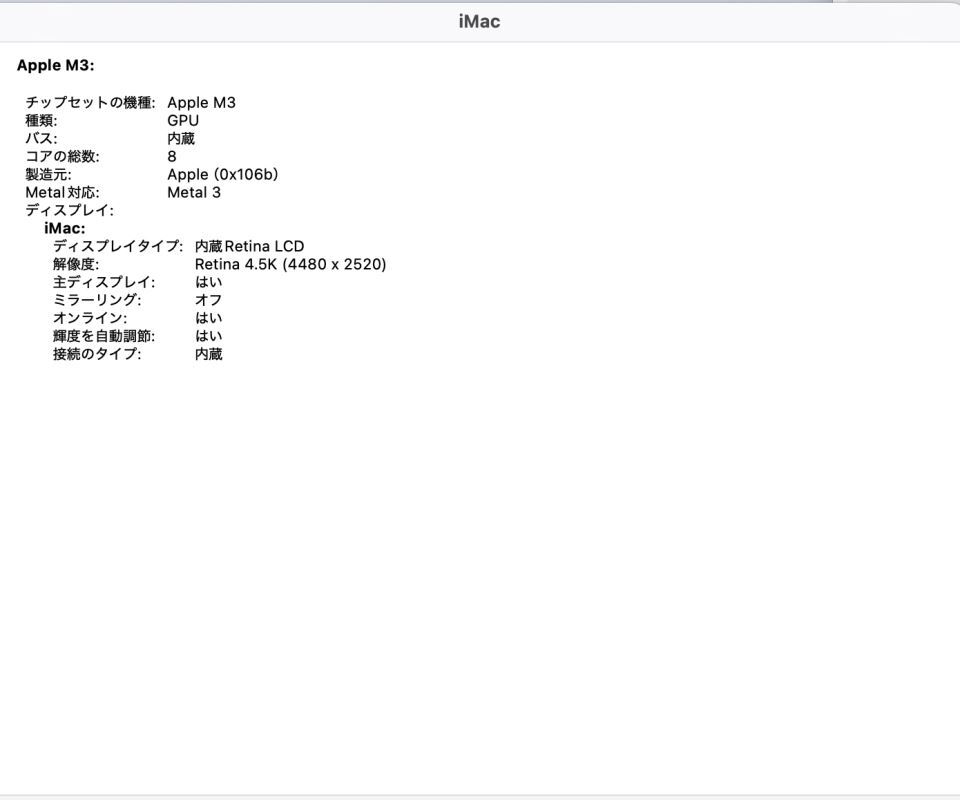This screenshot has width=960, height=800.
Task: Select core count value 8
Action: pos(172,157)
